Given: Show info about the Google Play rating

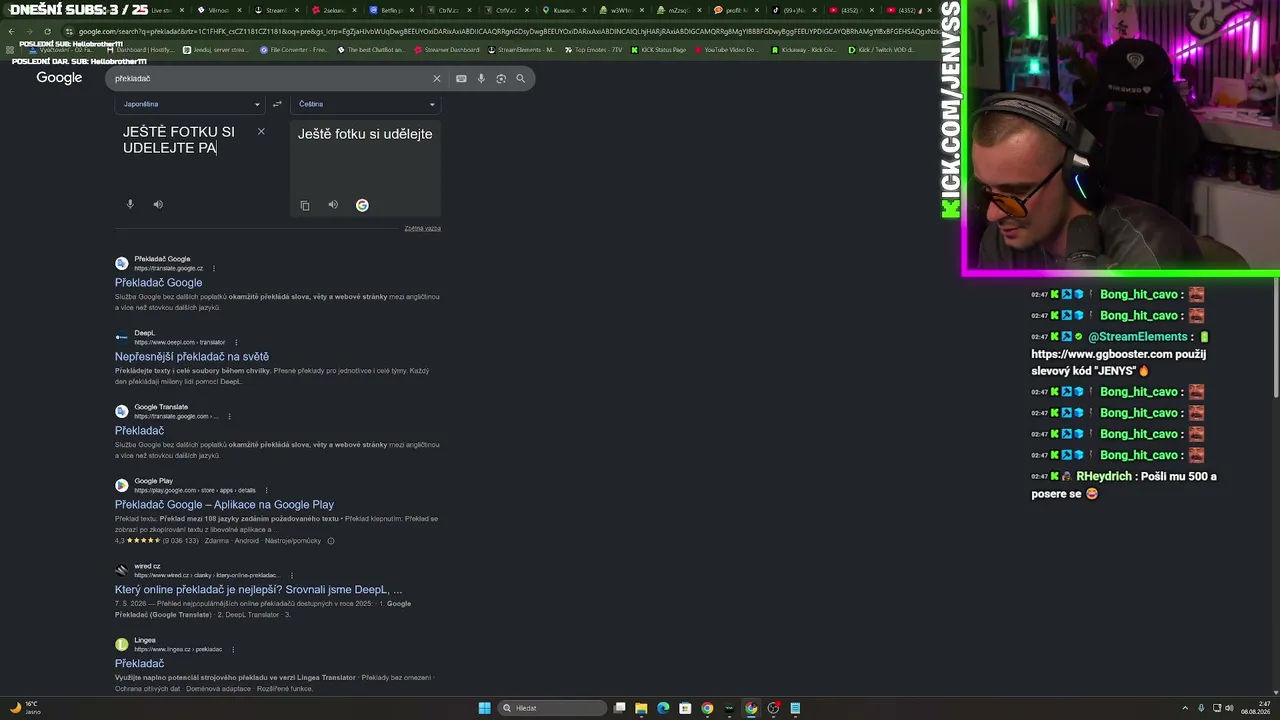Looking at the screenshot, I should (331, 541).
